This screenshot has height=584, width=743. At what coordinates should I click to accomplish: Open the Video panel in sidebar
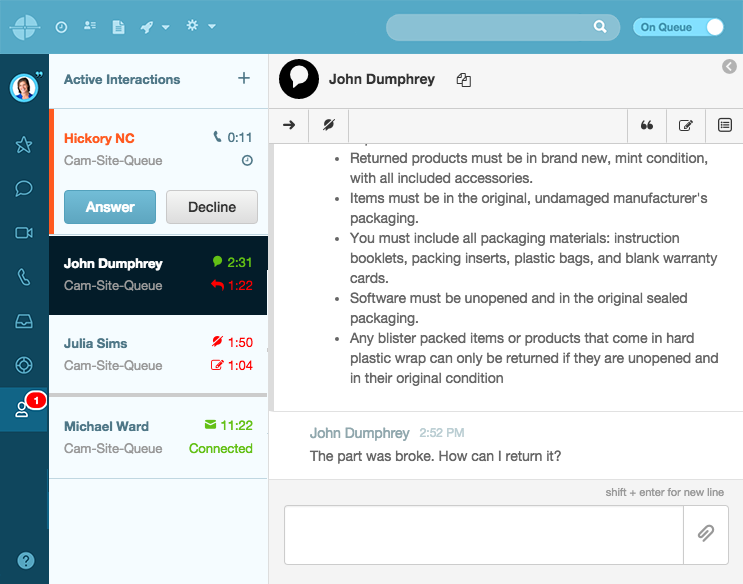click(x=24, y=233)
